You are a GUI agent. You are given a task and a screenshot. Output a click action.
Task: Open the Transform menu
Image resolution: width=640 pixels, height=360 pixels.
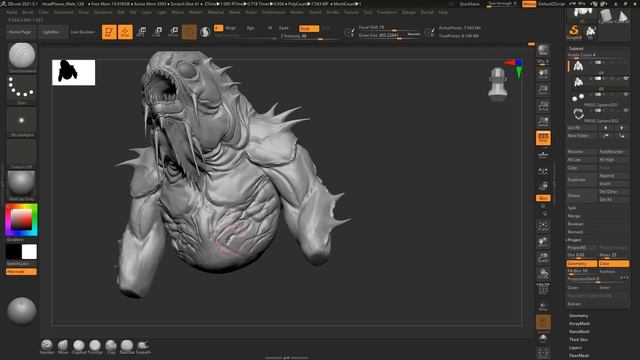pos(387,12)
